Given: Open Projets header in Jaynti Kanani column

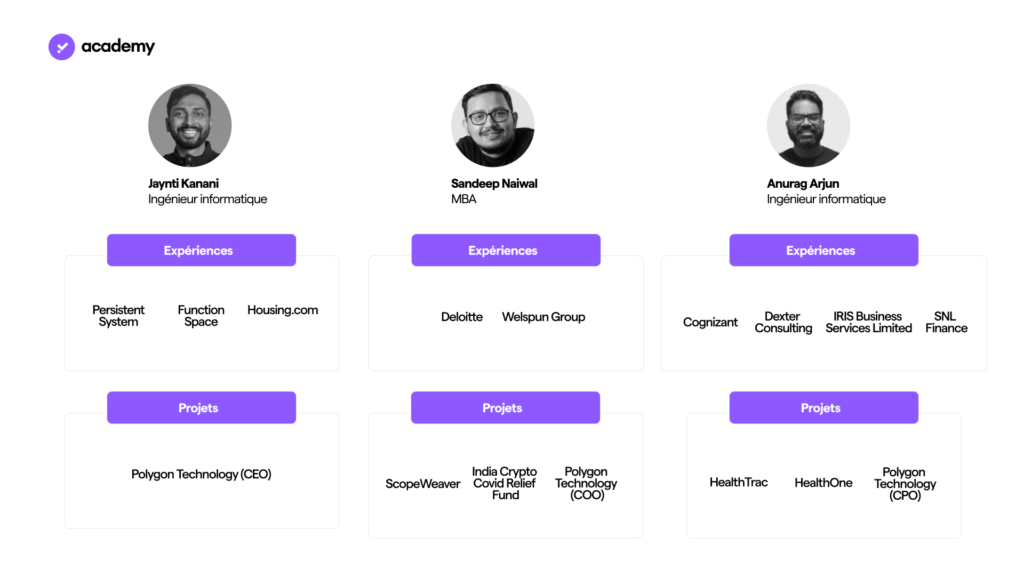Looking at the screenshot, I should (x=201, y=408).
